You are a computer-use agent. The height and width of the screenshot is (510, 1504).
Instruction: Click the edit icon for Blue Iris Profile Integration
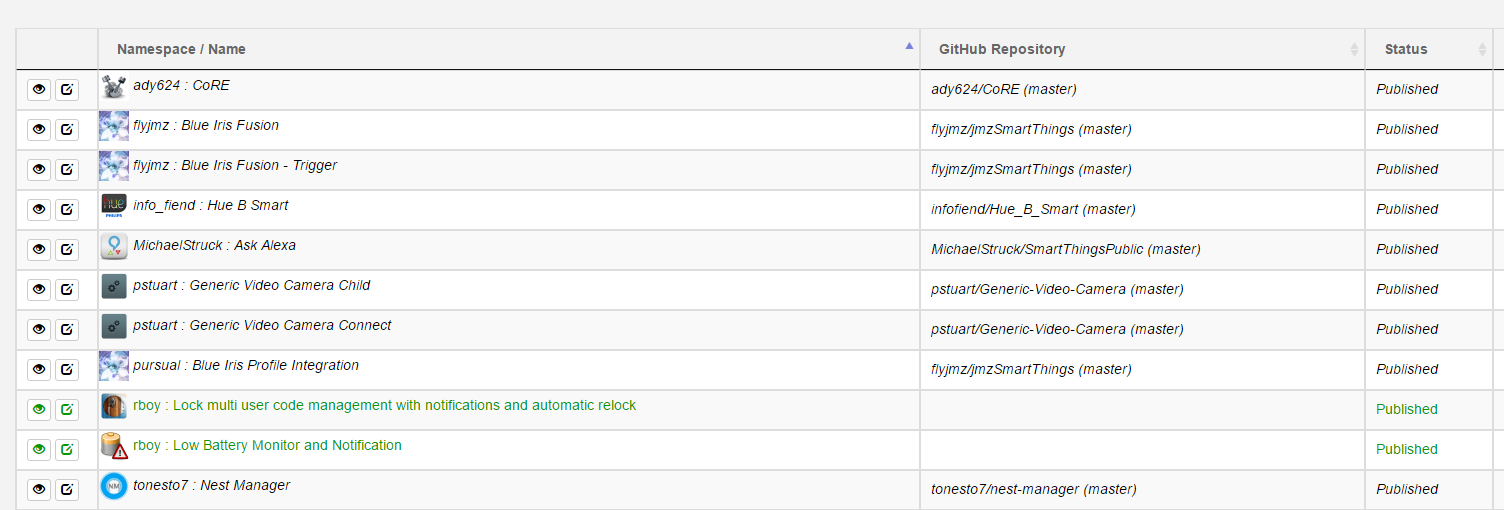[x=67, y=369]
